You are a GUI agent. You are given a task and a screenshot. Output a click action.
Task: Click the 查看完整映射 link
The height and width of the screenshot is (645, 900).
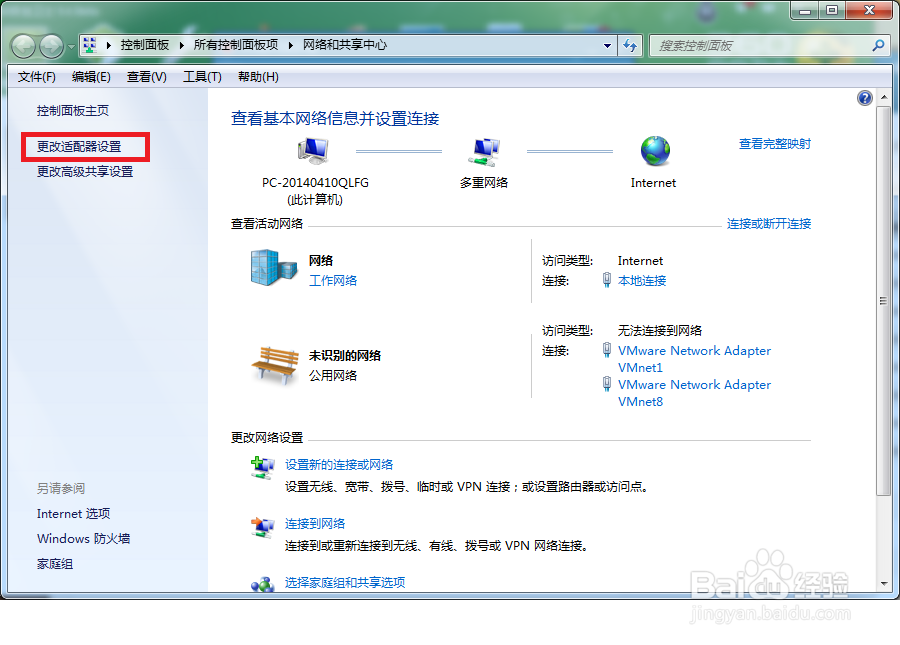pyautogui.click(x=775, y=144)
